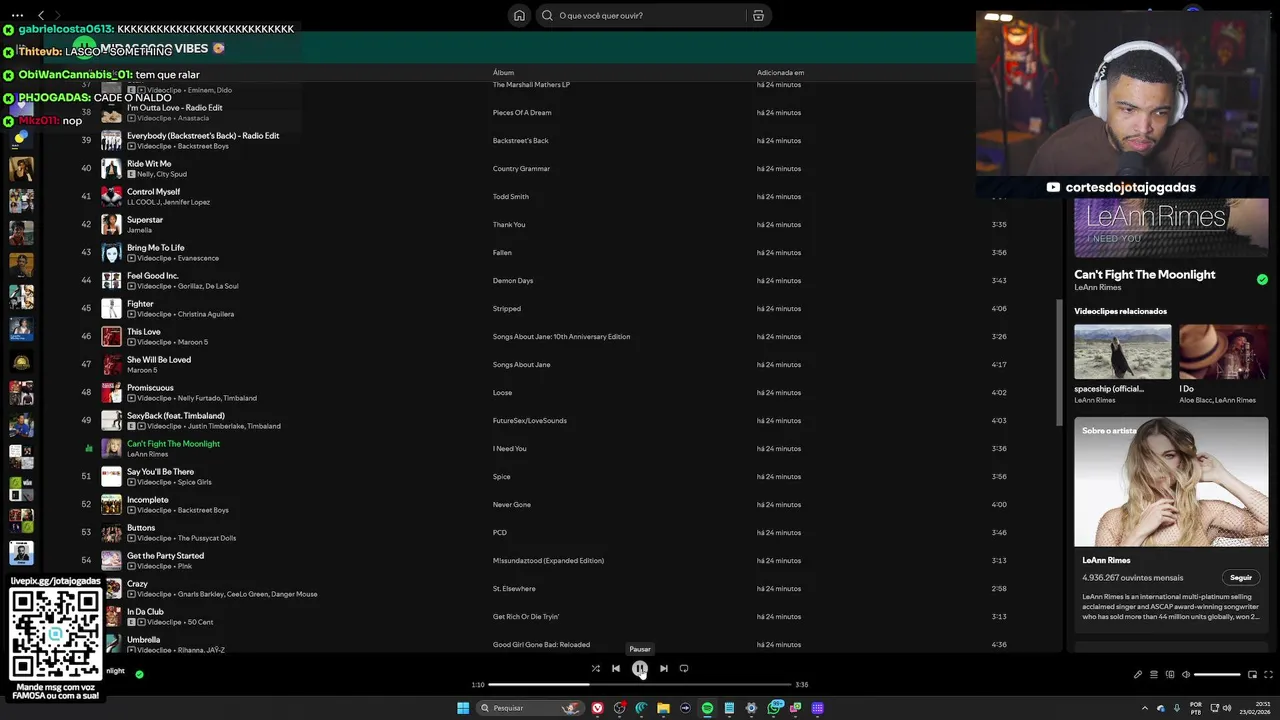Open the Spotify icon in the taskbar
The height and width of the screenshot is (720, 1280).
pos(707,708)
